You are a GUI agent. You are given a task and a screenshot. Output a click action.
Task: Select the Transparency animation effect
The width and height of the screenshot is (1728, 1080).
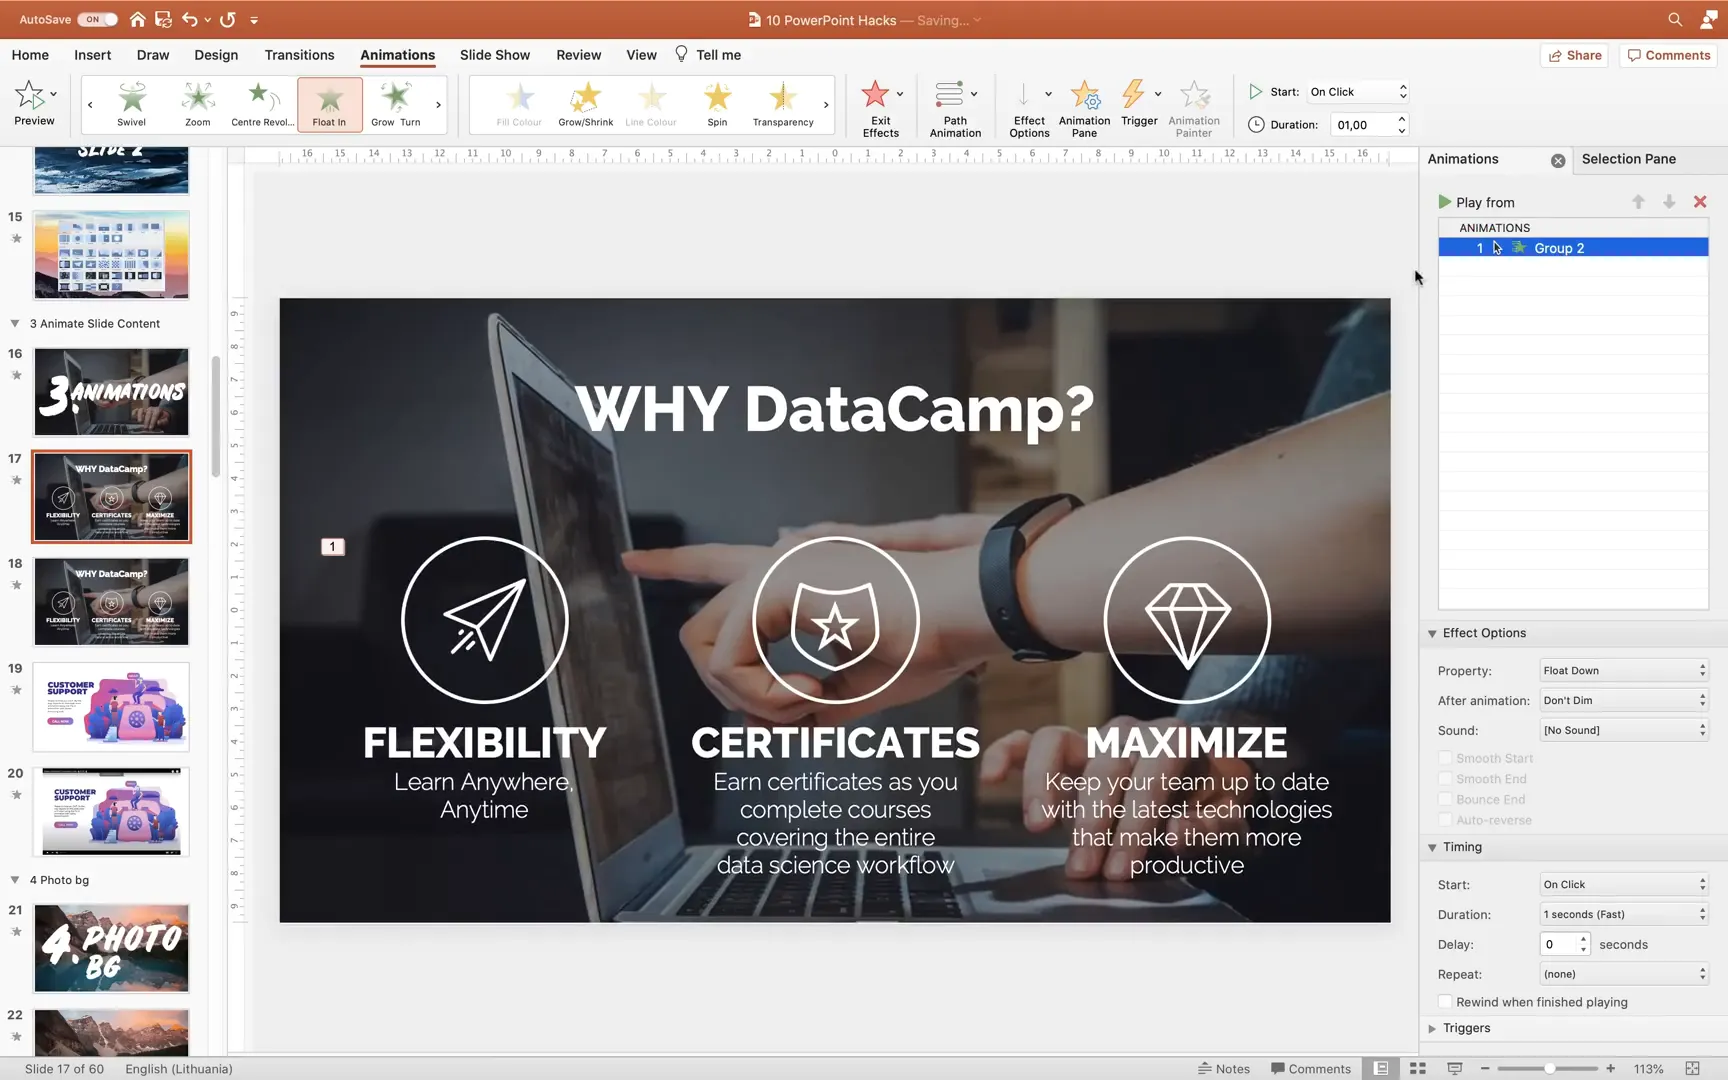pos(782,104)
